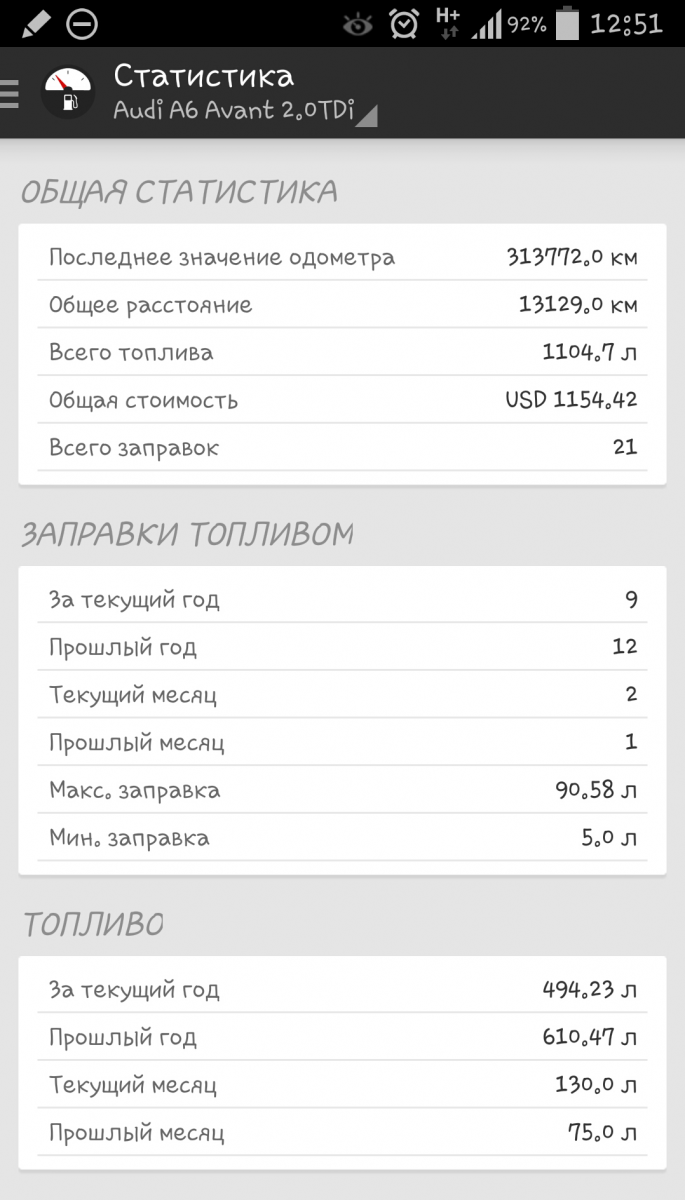Tap the eye Smart Stay status icon
This screenshot has width=685, height=1200.
click(357, 24)
